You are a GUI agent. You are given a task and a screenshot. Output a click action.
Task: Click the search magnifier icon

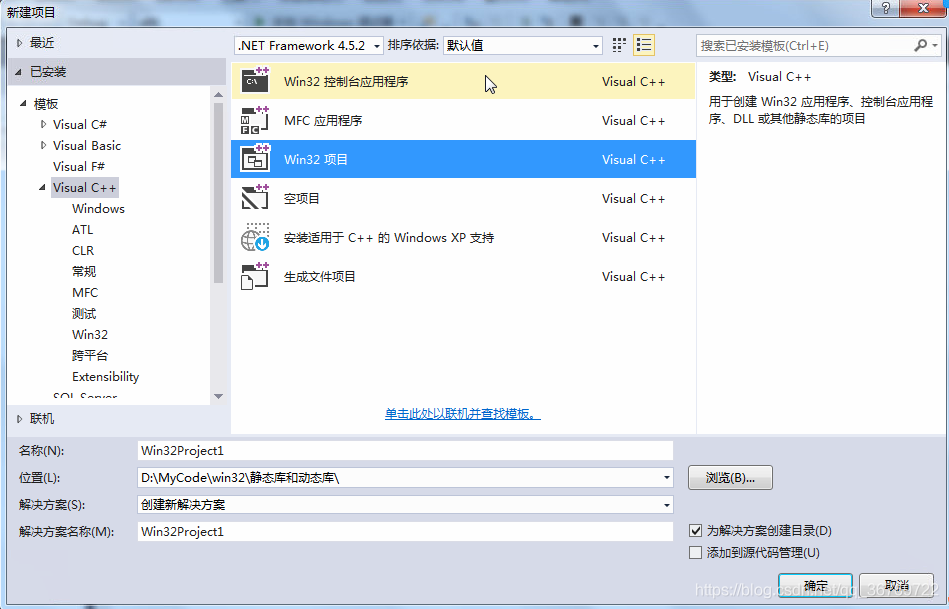[x=920, y=45]
